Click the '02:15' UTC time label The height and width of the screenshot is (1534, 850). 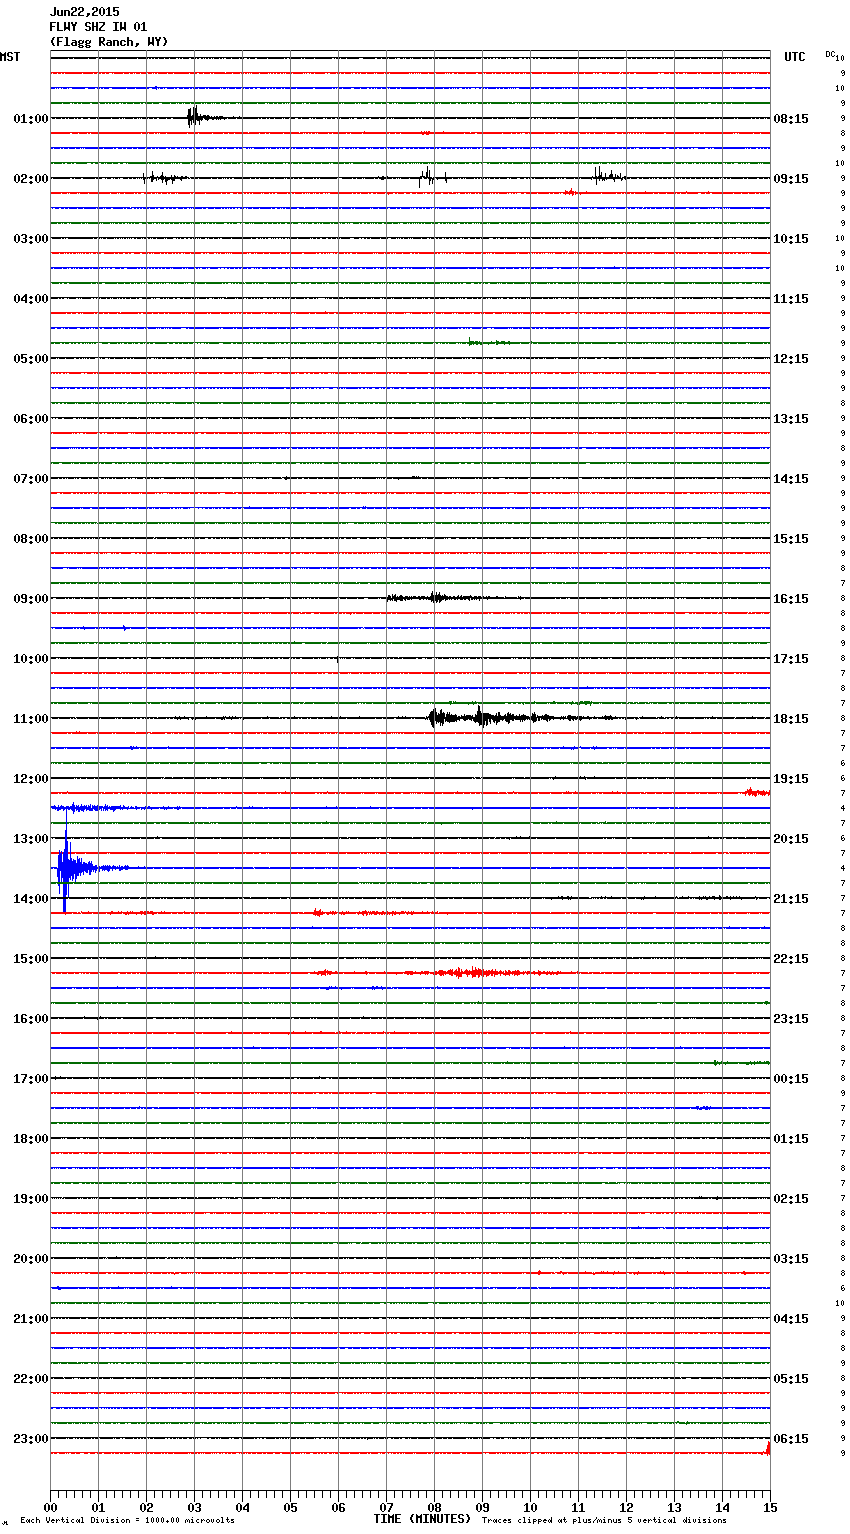pyautogui.click(x=791, y=1199)
